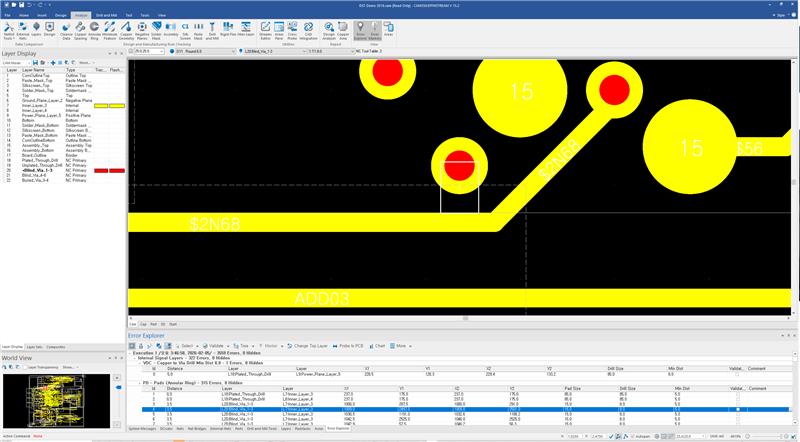Expand the Validate dropdown in Error Explorer
This screenshot has width=800, height=442.
coord(229,346)
